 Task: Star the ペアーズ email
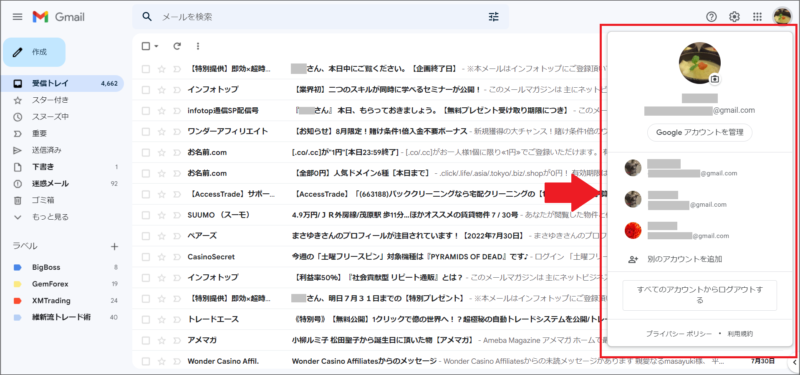click(x=162, y=236)
